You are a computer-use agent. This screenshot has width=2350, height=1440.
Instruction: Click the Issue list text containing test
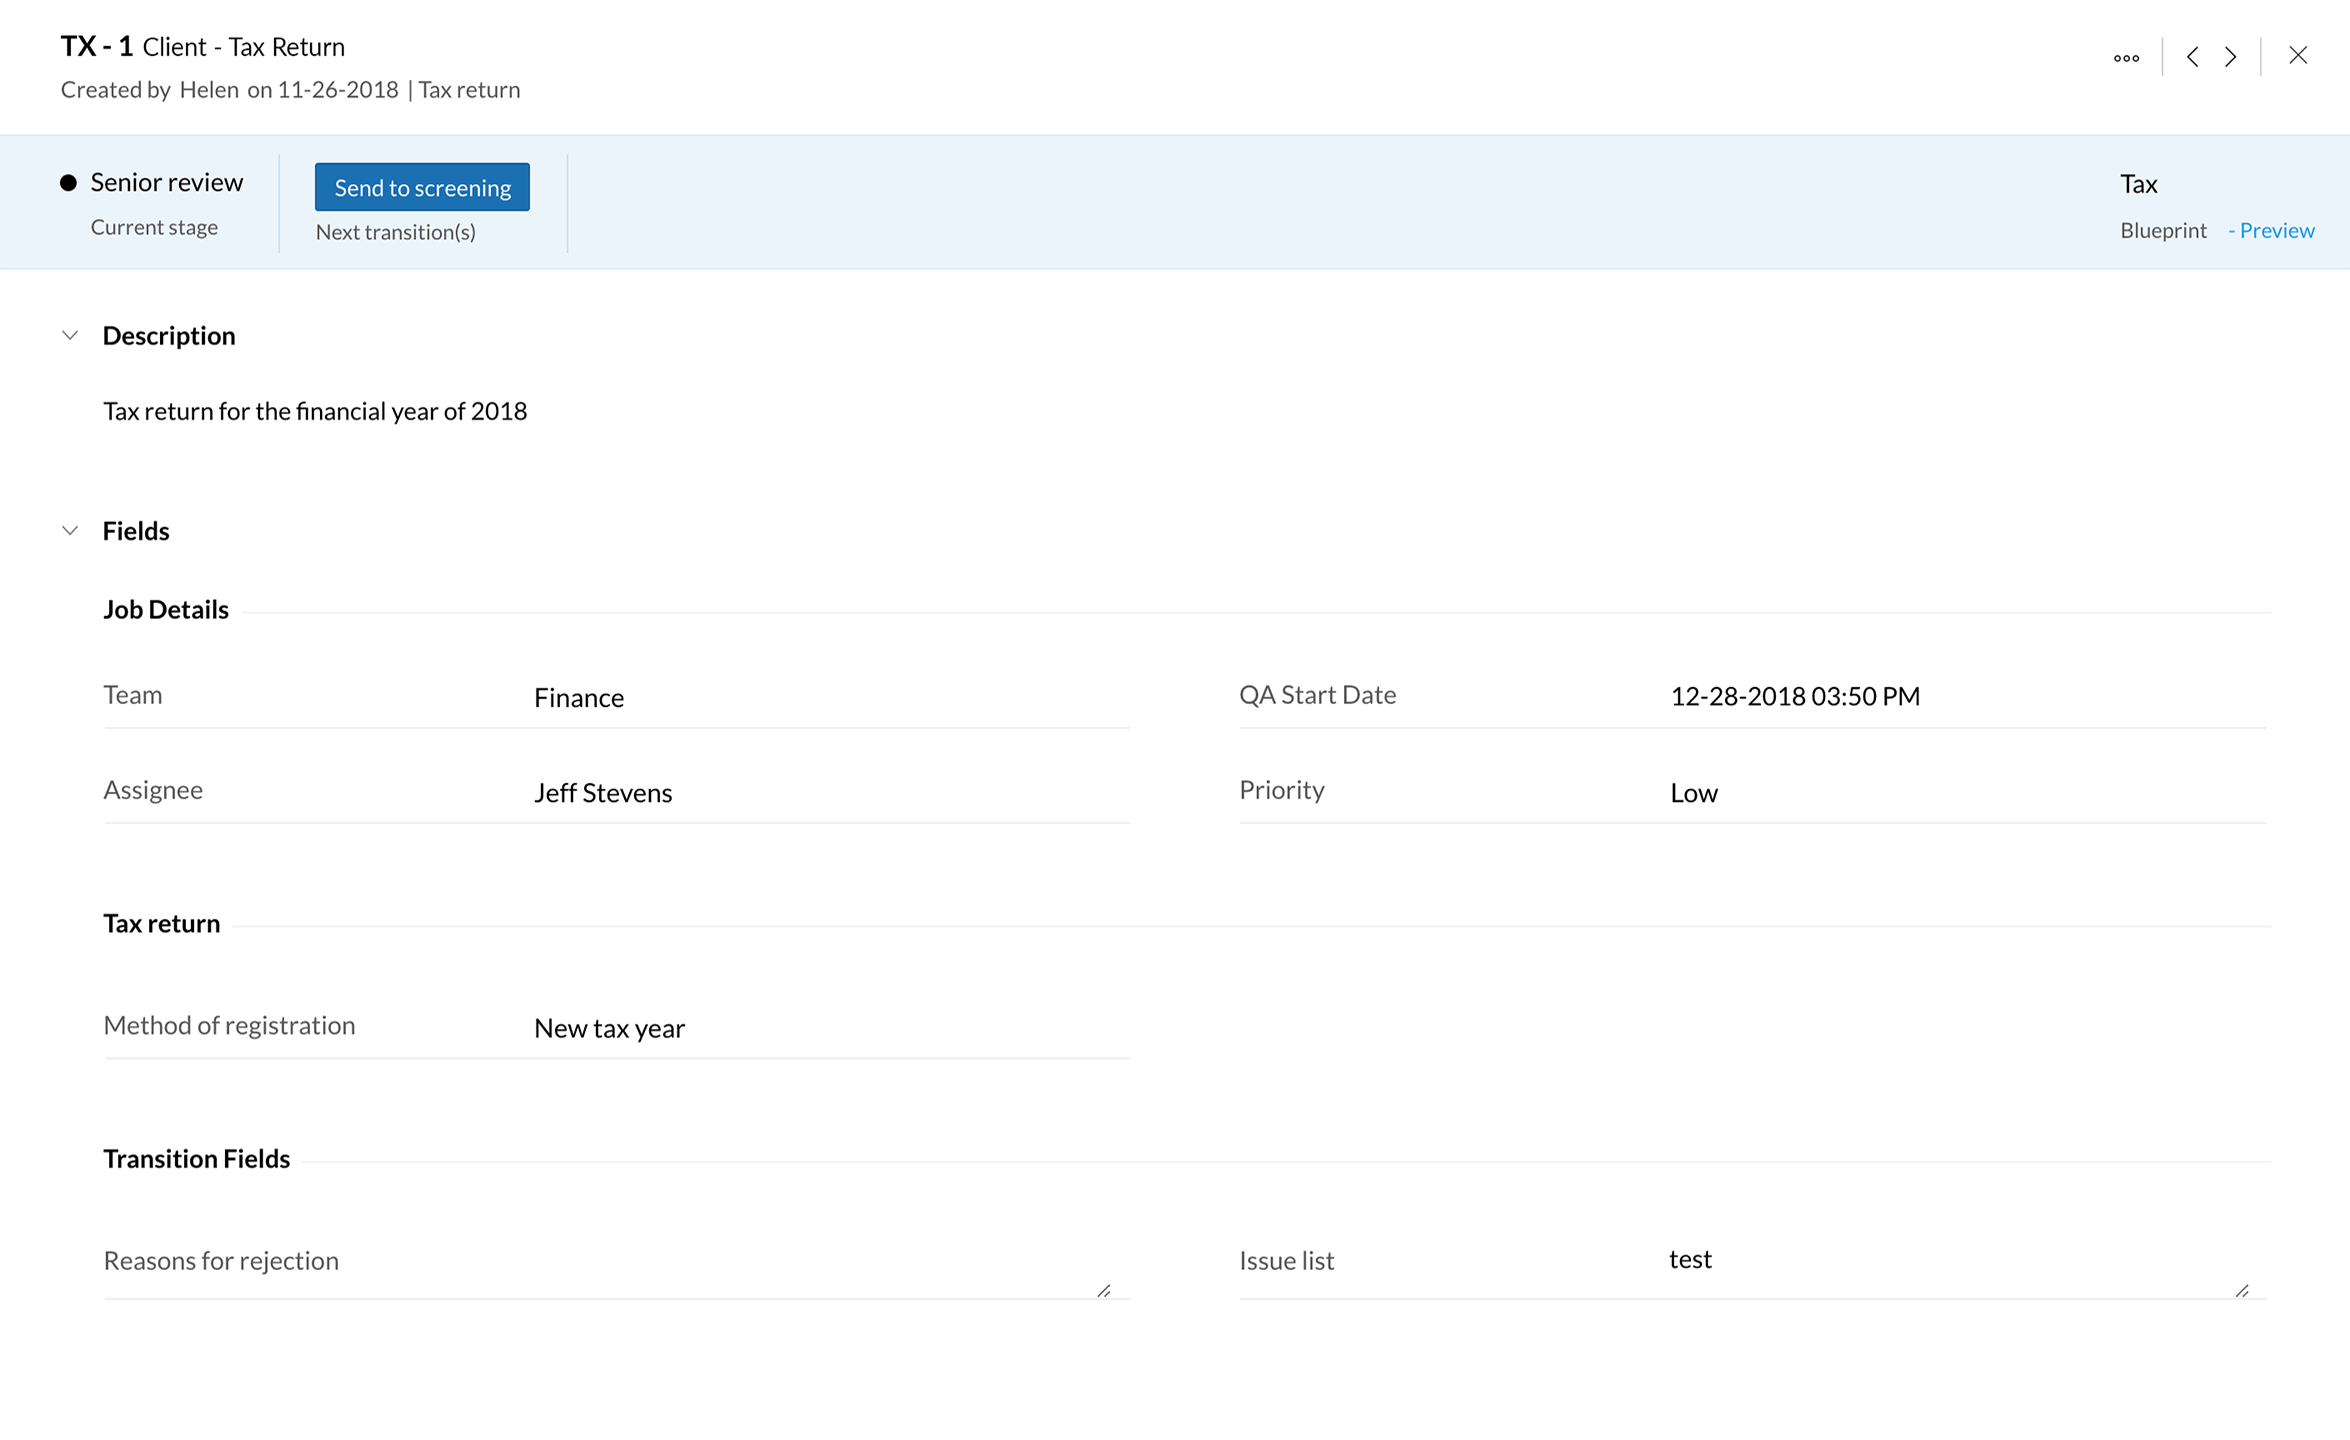click(1691, 1260)
